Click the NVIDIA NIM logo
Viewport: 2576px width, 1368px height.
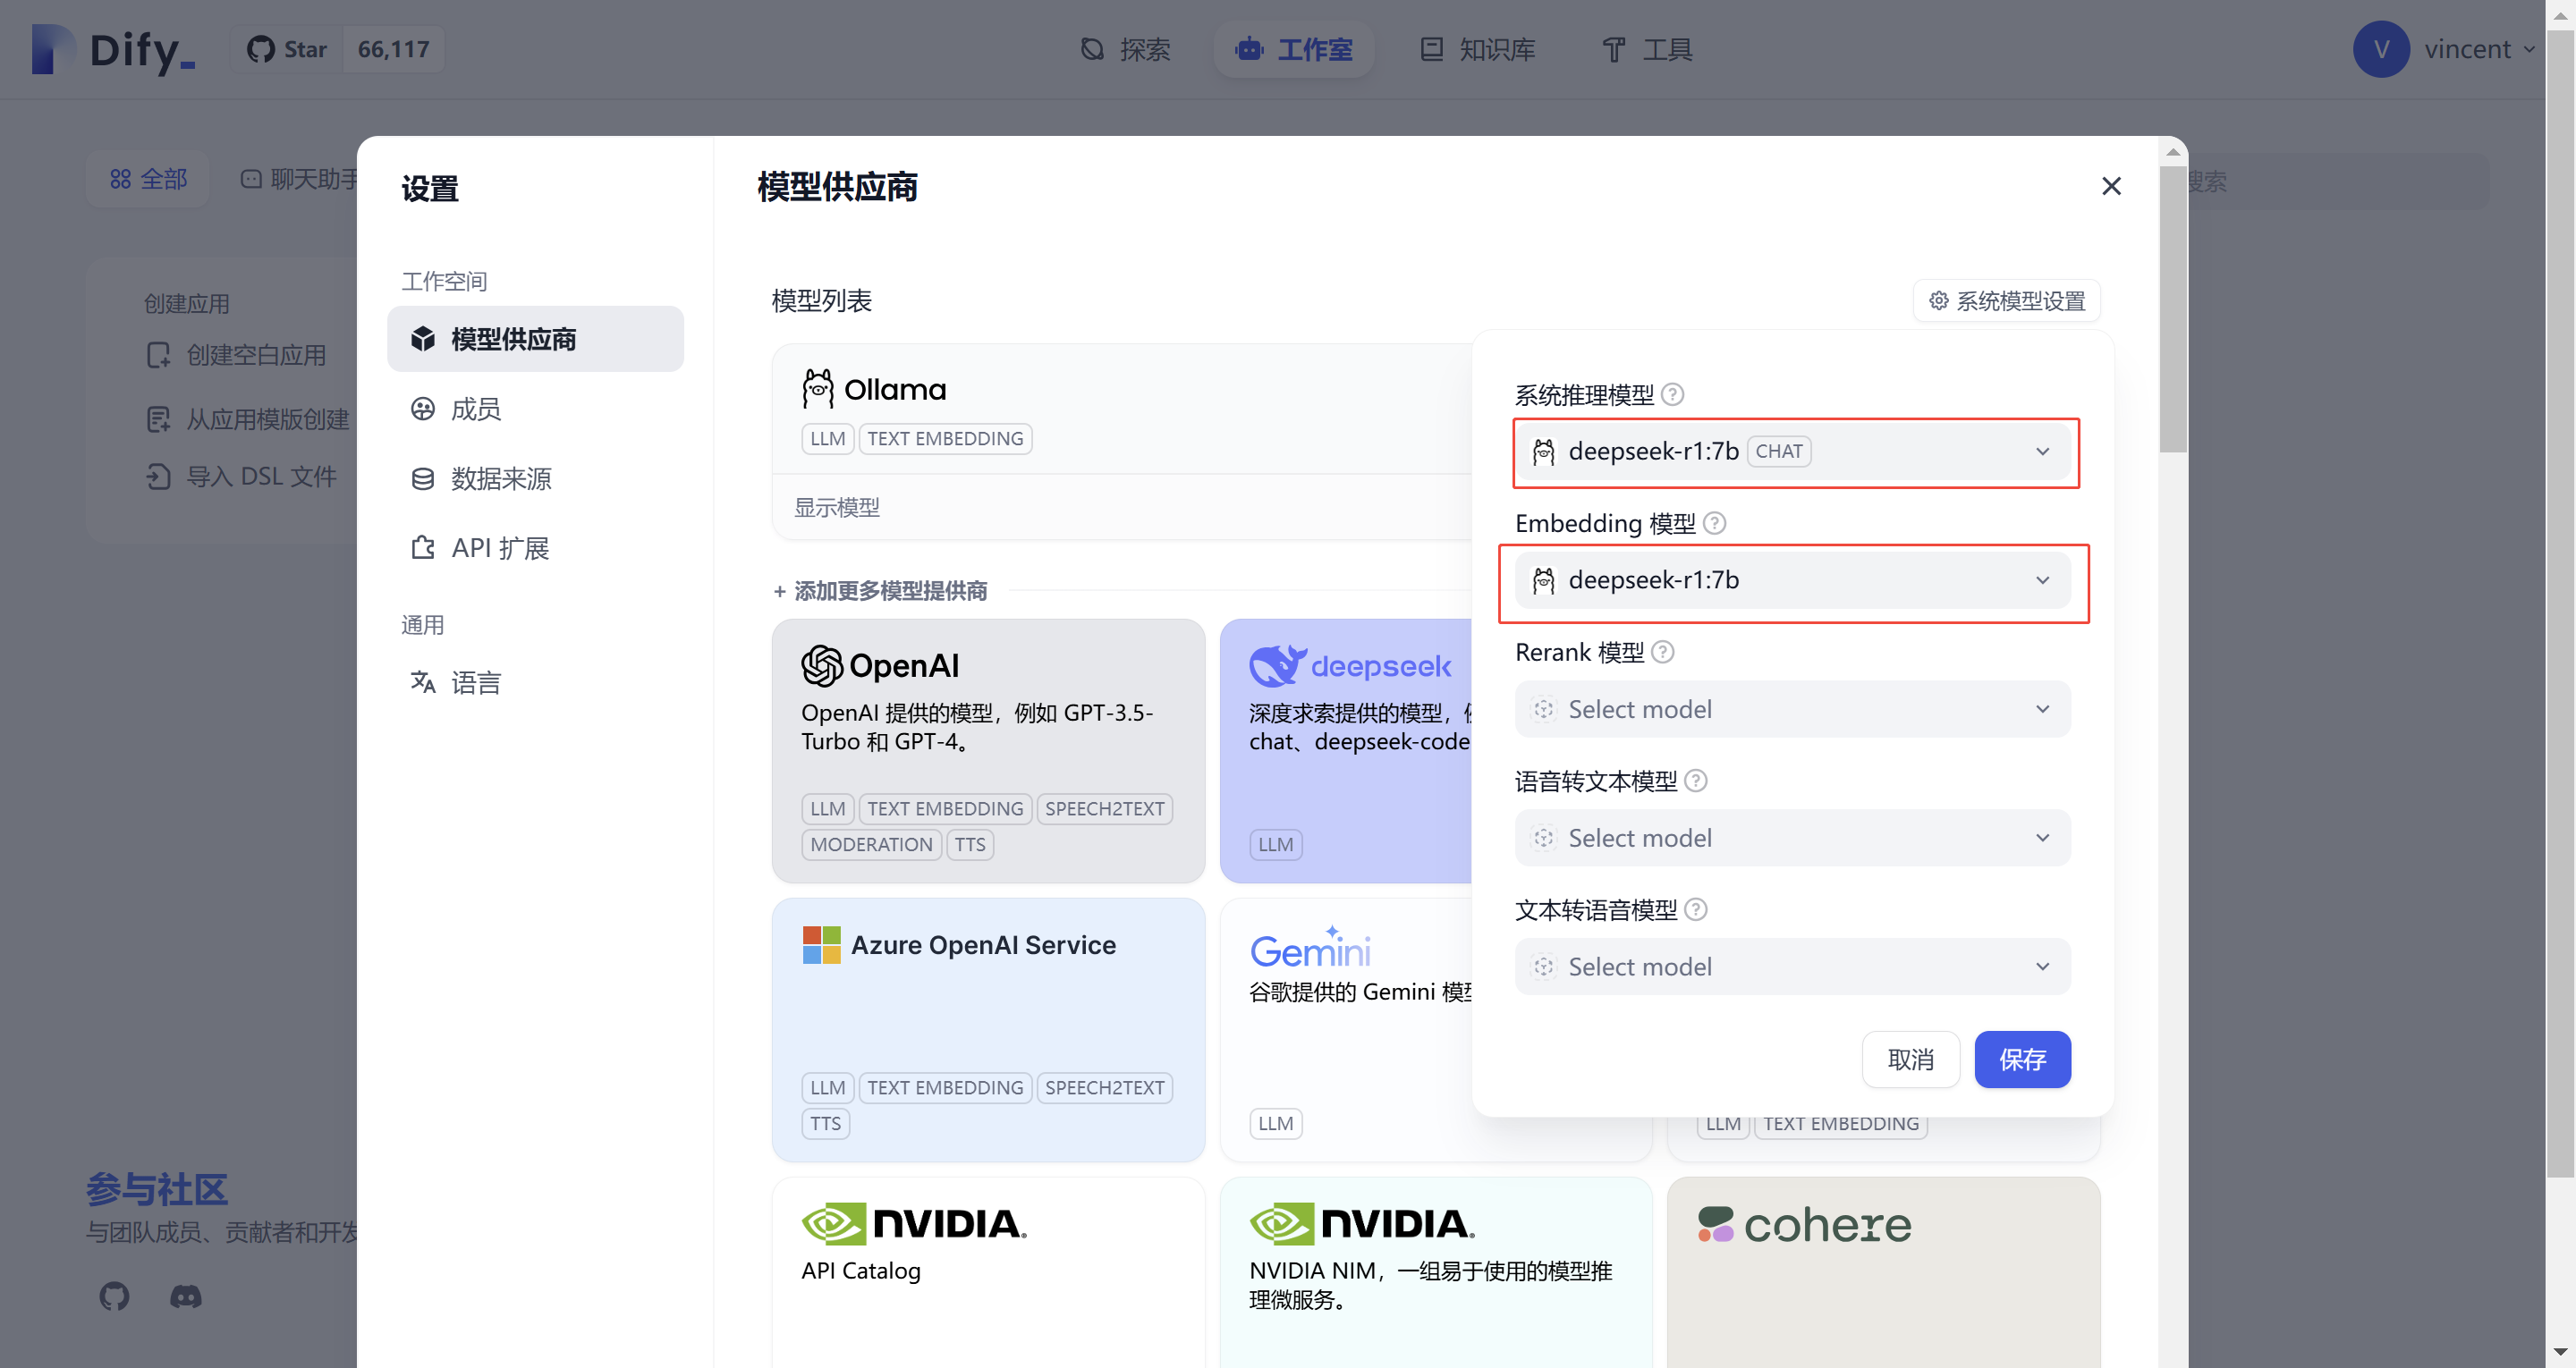(1362, 1223)
